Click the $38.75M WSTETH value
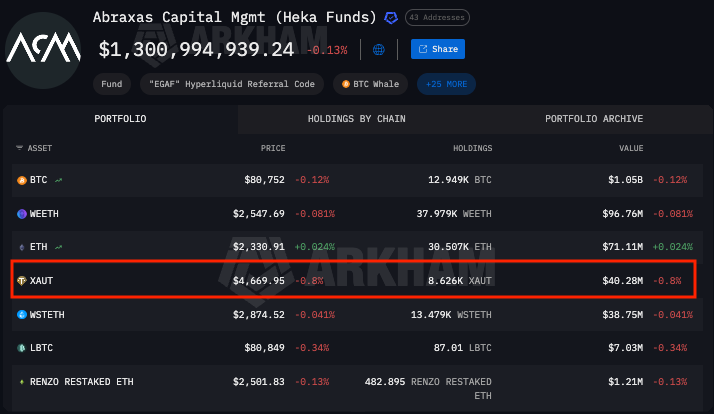The width and height of the screenshot is (714, 414). [622, 315]
